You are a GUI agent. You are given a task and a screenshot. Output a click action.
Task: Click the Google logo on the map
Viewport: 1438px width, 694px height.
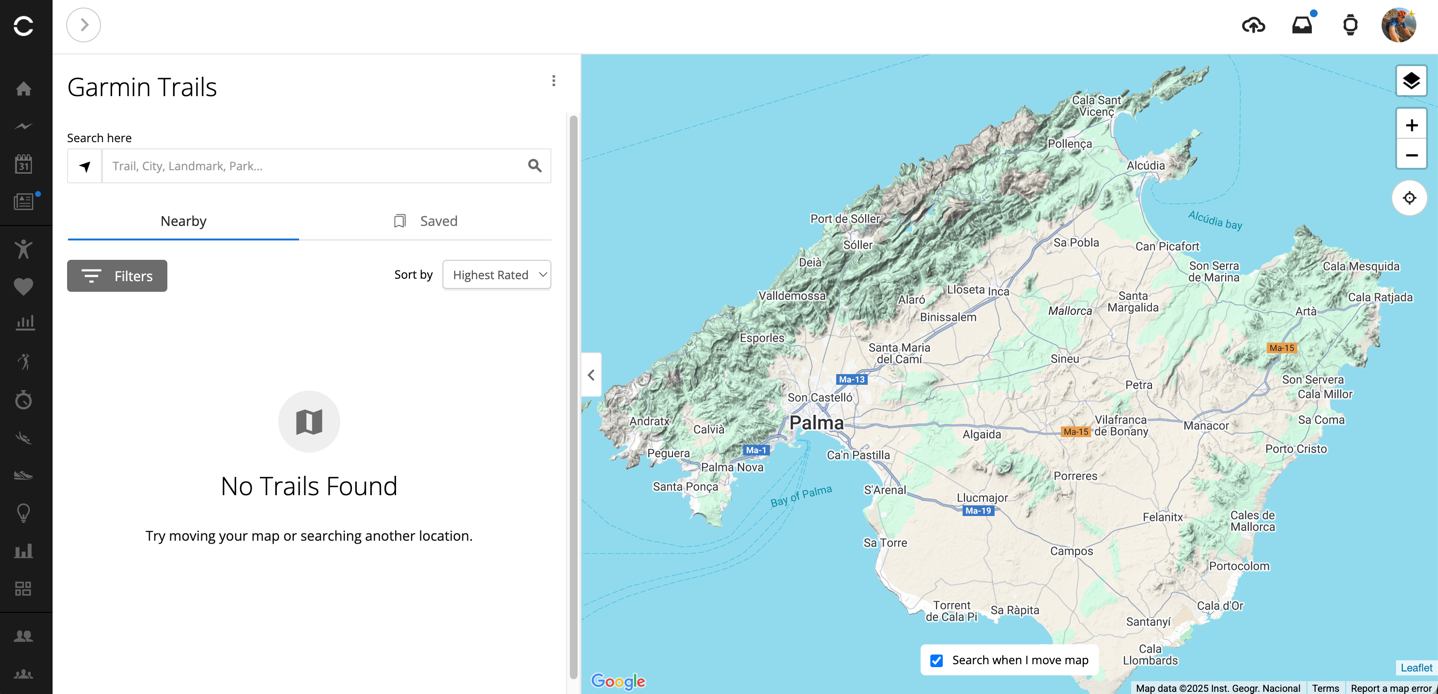pos(618,681)
